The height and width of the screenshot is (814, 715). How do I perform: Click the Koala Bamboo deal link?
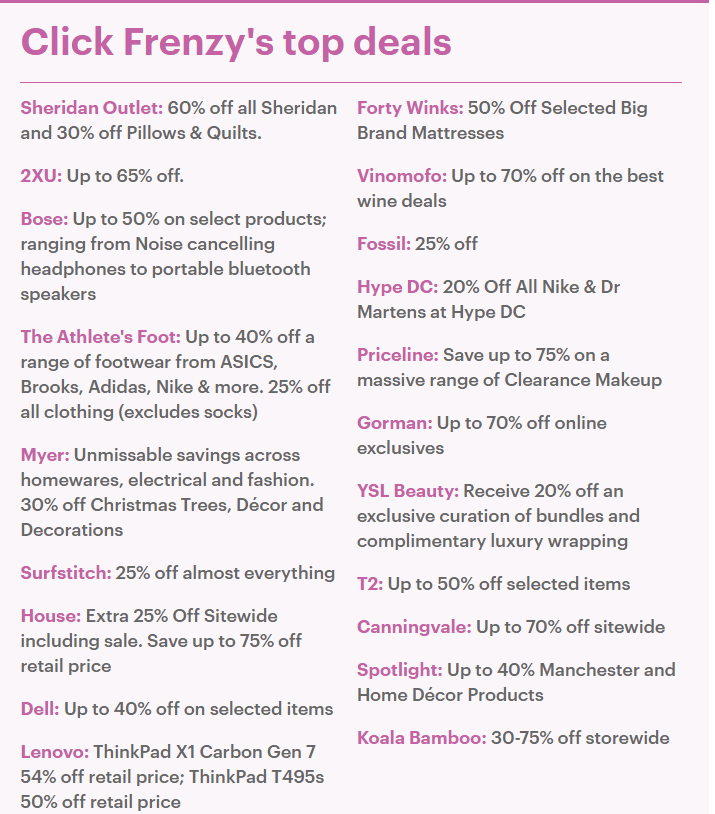coord(422,738)
